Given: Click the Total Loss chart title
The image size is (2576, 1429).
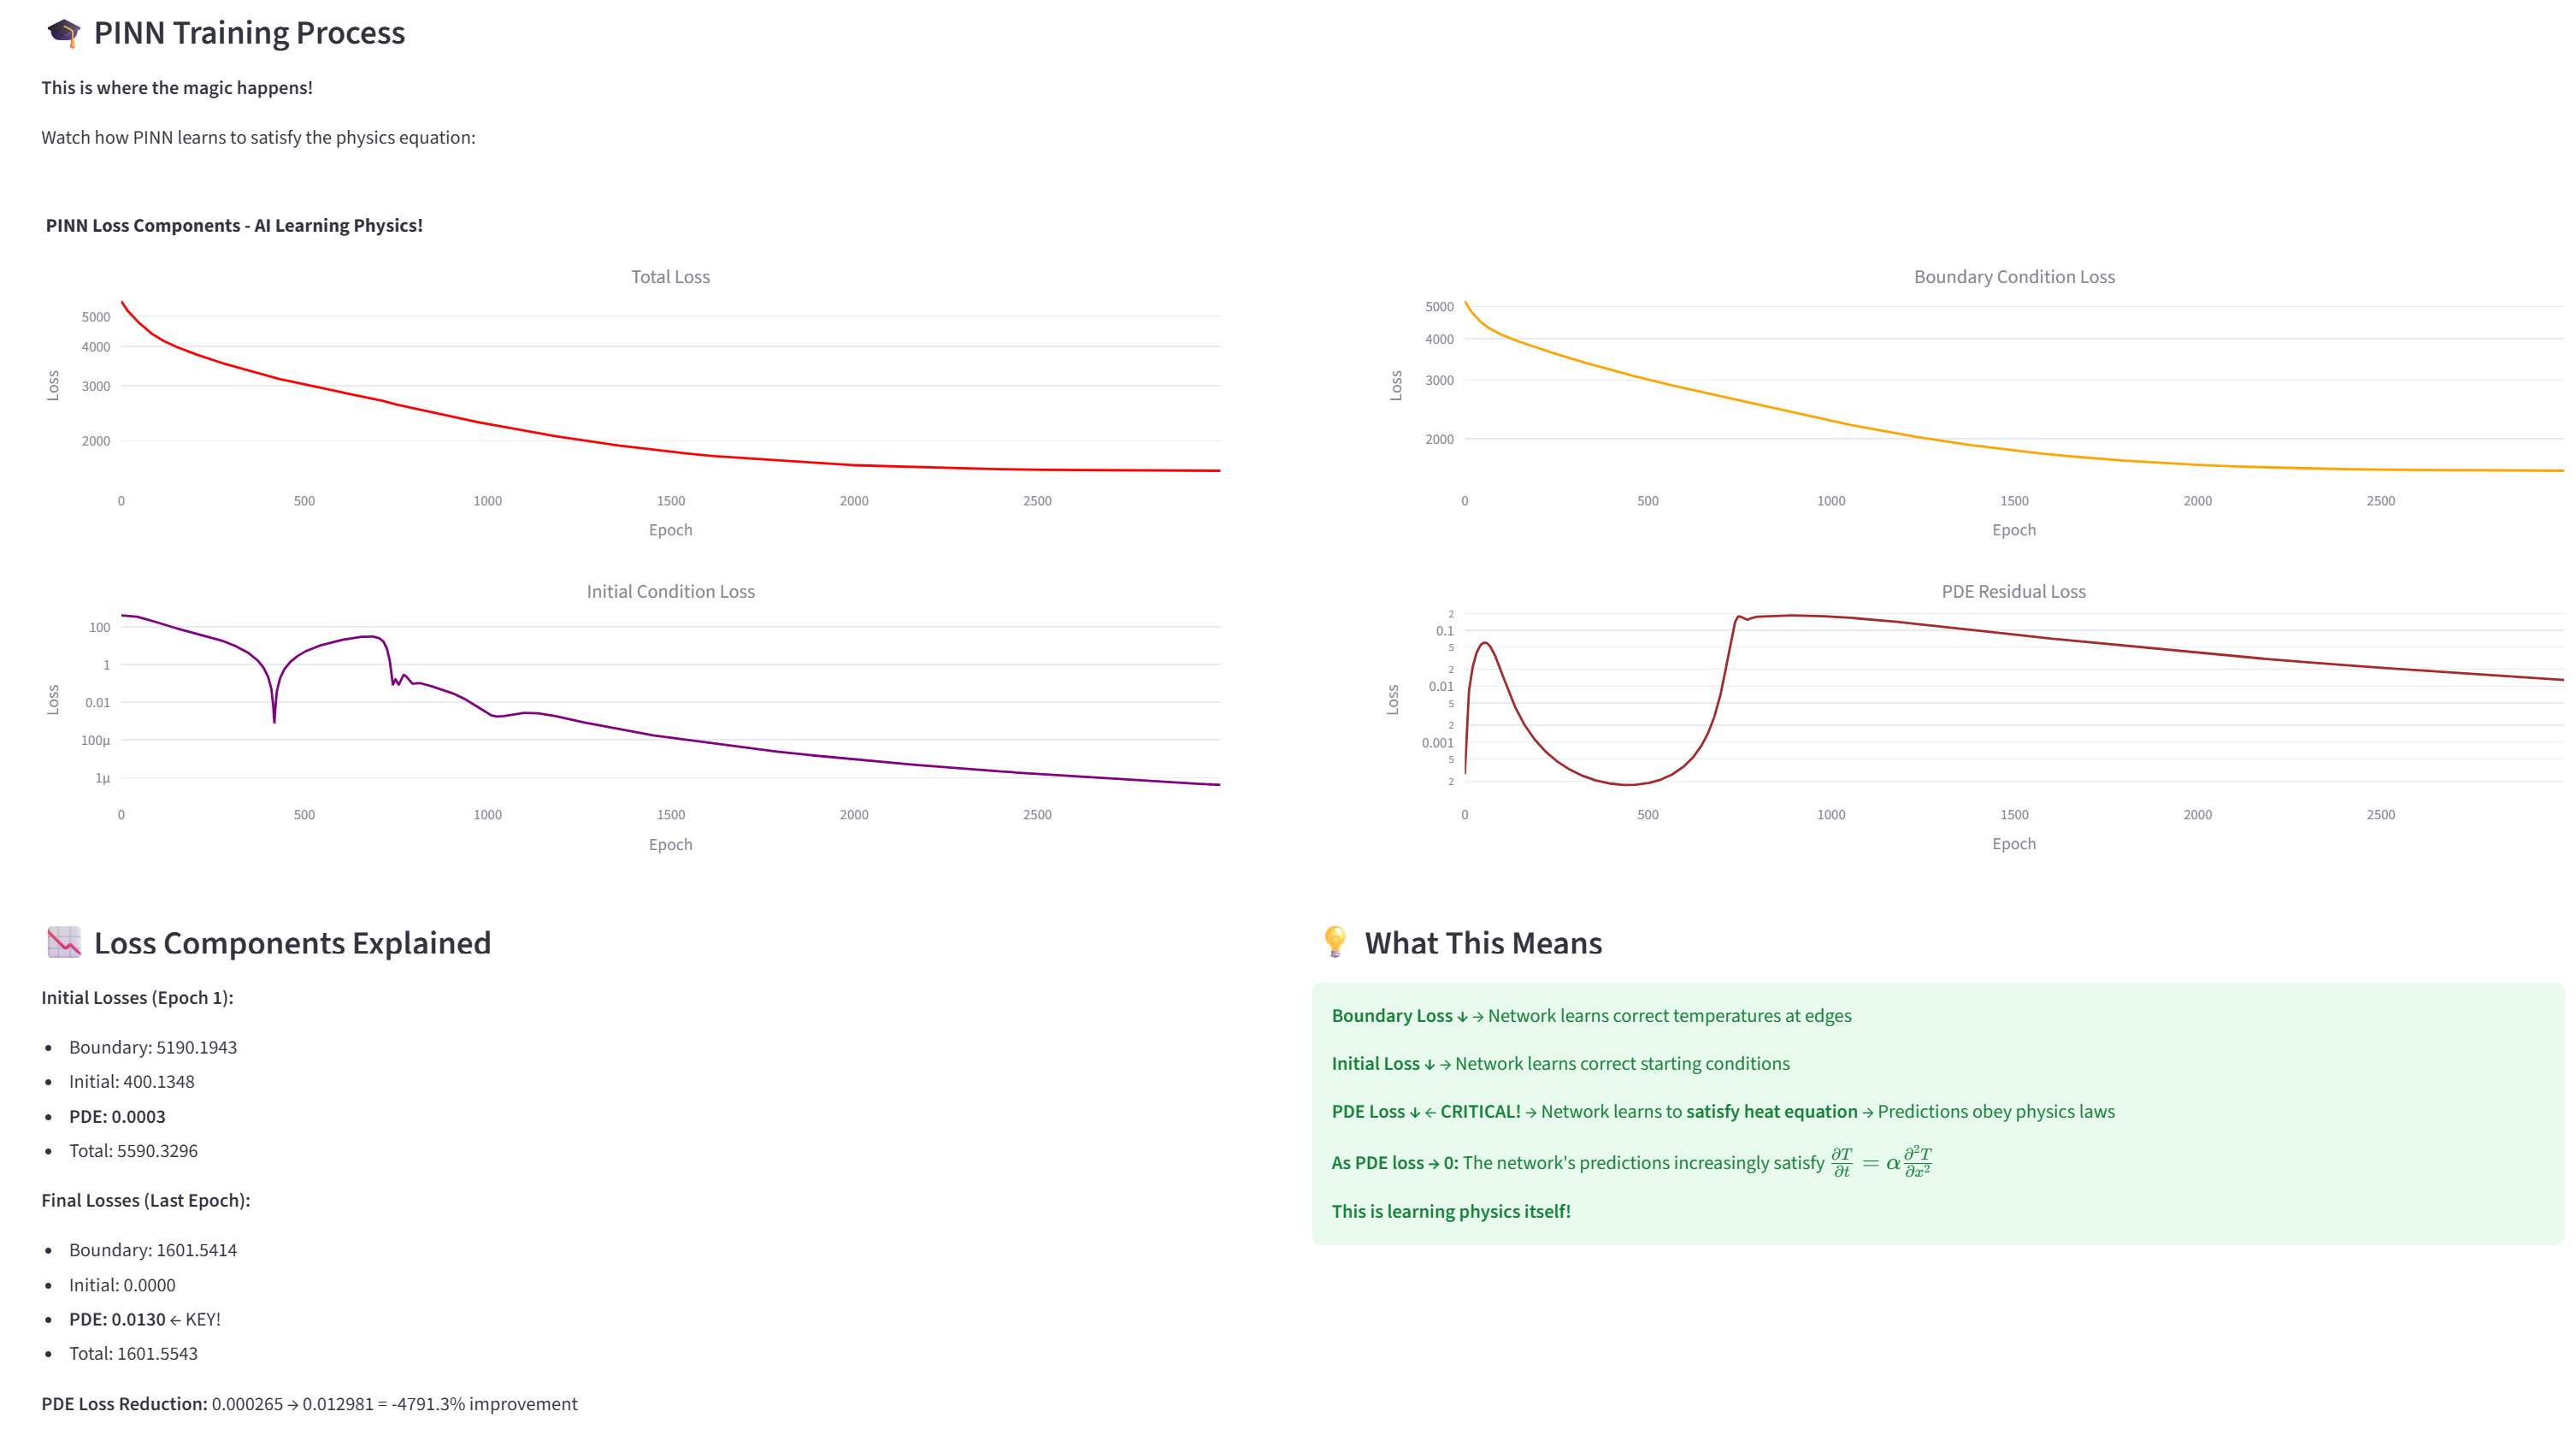Looking at the screenshot, I should (670, 277).
